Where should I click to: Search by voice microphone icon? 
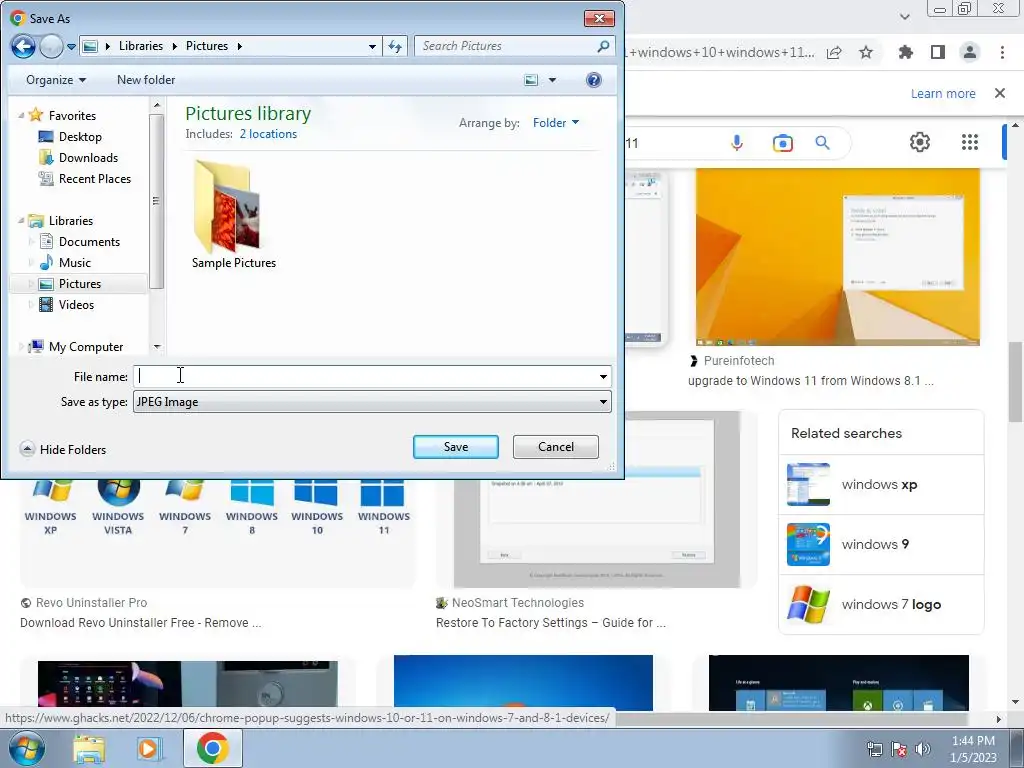point(737,143)
